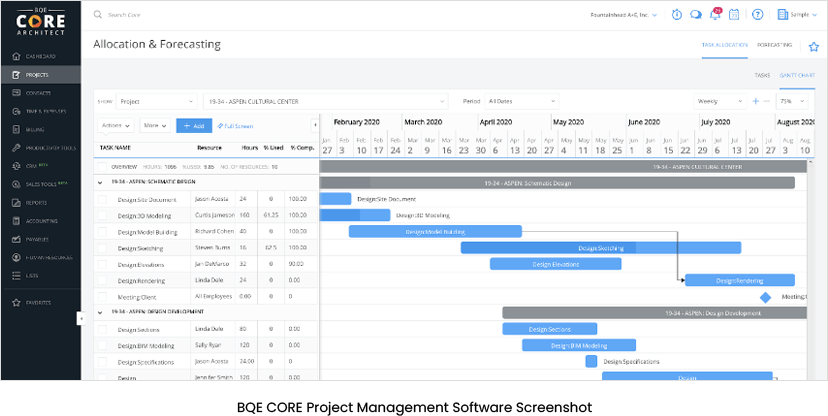Click the Design:Model Building Gantt bar
Image resolution: width=828 pixels, height=416 pixels.
pos(435,232)
